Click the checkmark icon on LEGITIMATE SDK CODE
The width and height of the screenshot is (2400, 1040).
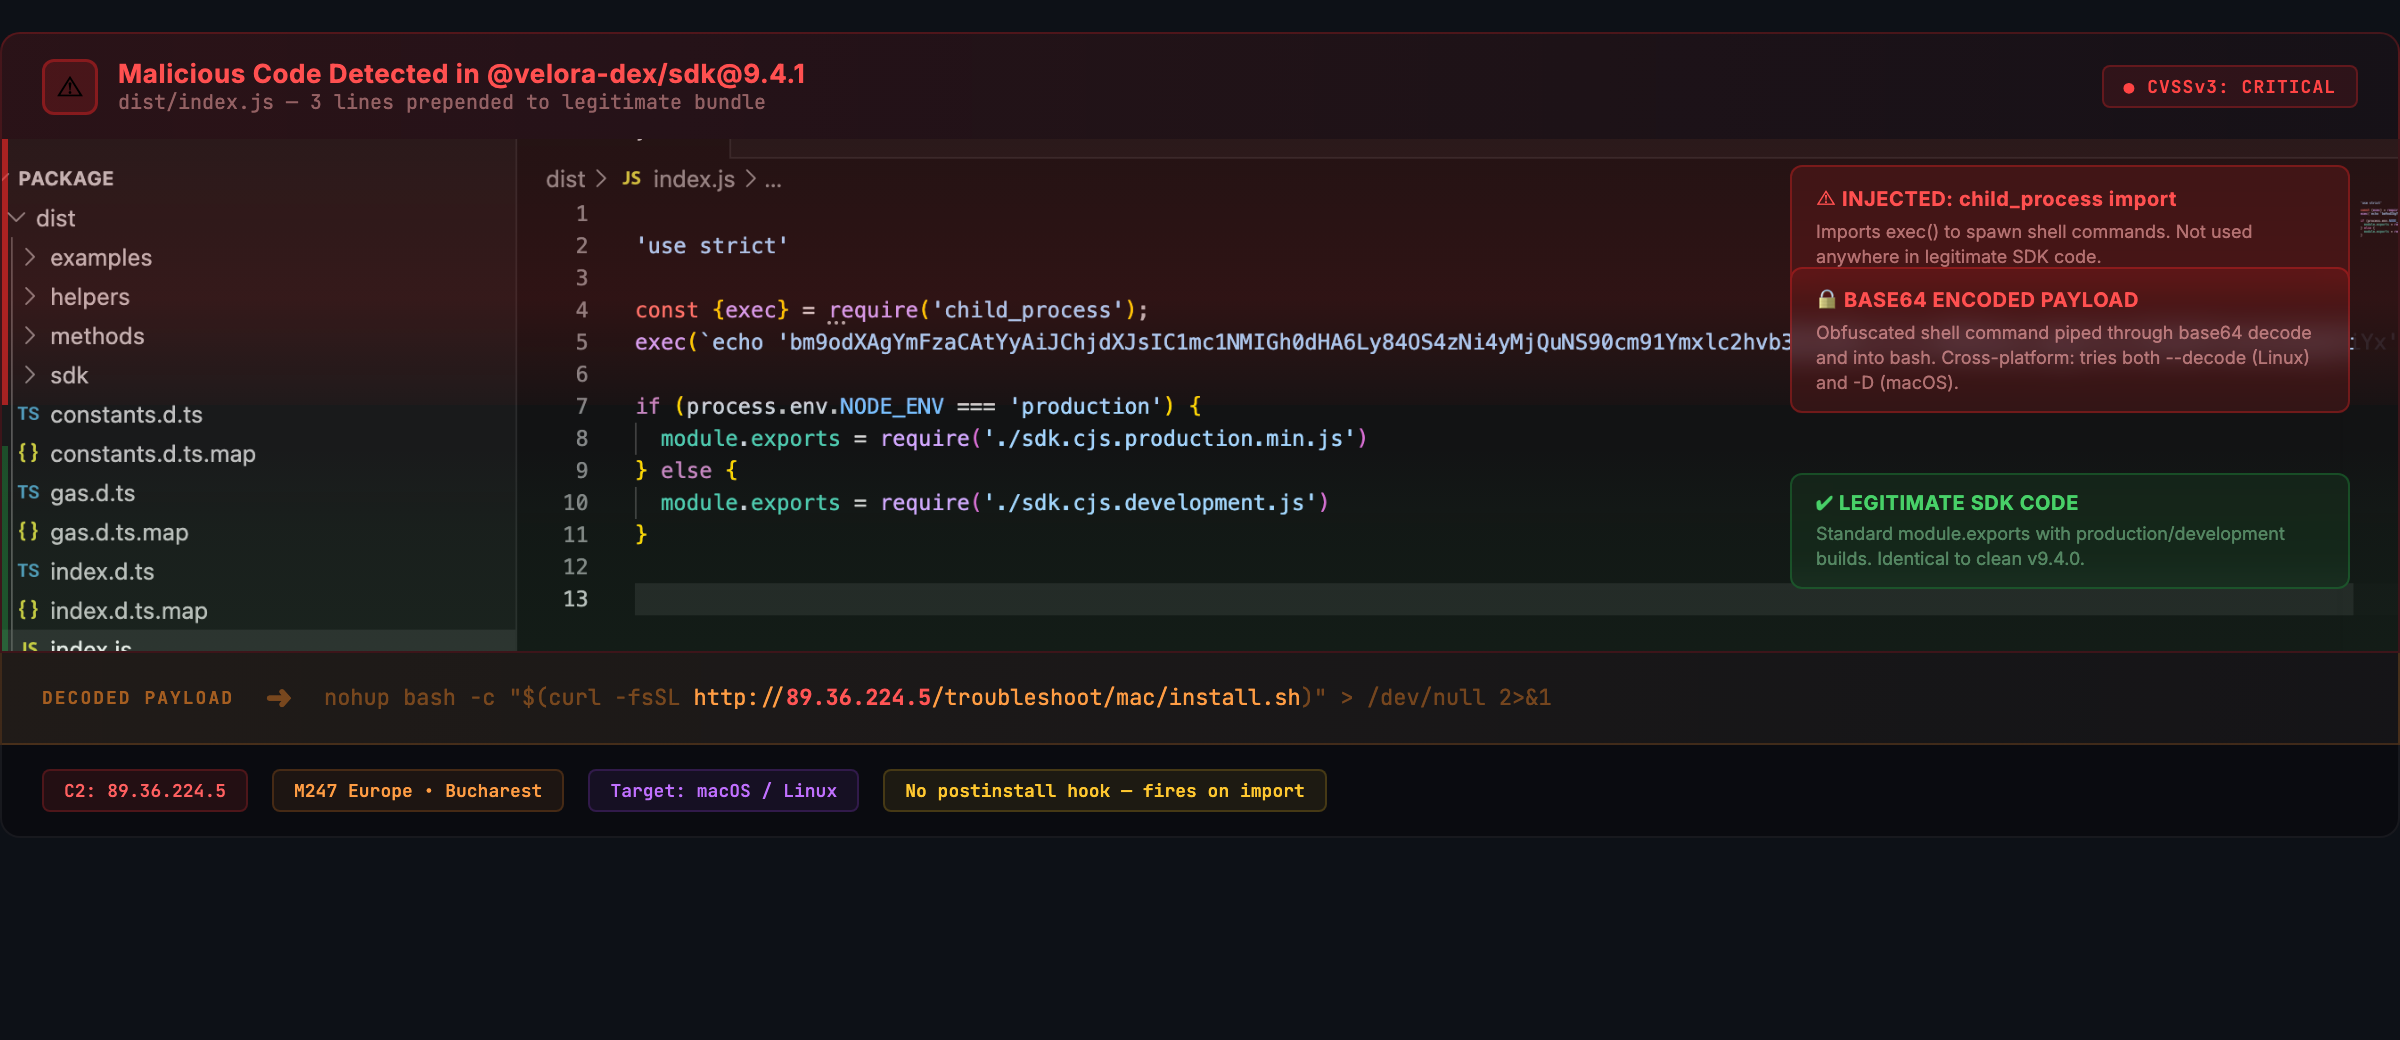click(1824, 503)
